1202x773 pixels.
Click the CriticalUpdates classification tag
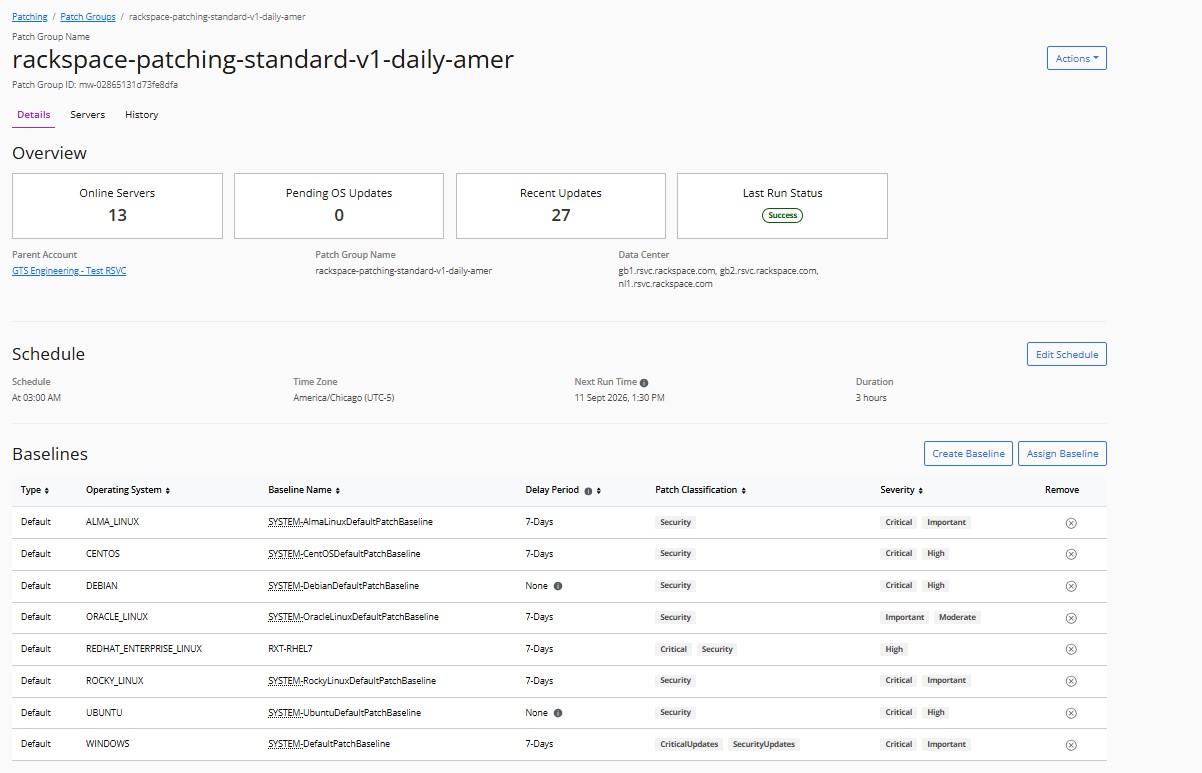coord(689,745)
